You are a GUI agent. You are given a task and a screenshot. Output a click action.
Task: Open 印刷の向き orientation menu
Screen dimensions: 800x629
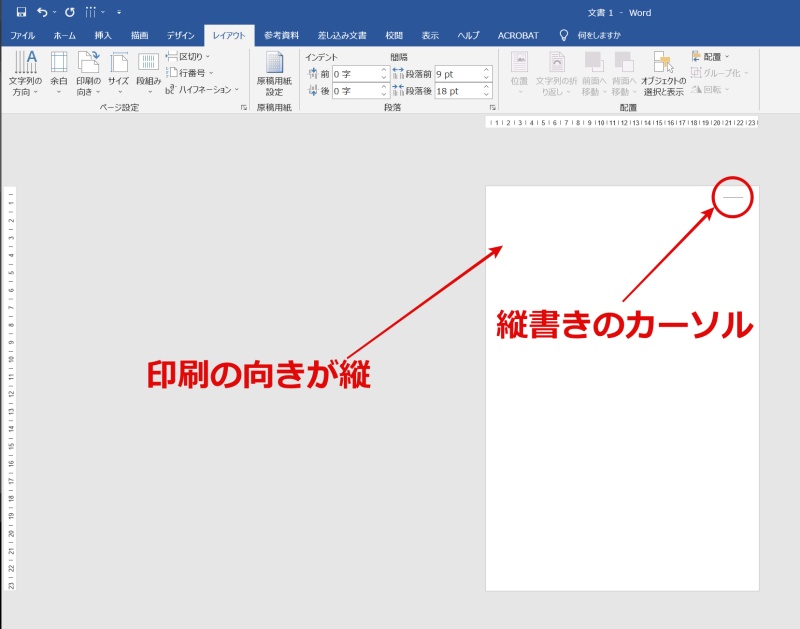(88, 73)
